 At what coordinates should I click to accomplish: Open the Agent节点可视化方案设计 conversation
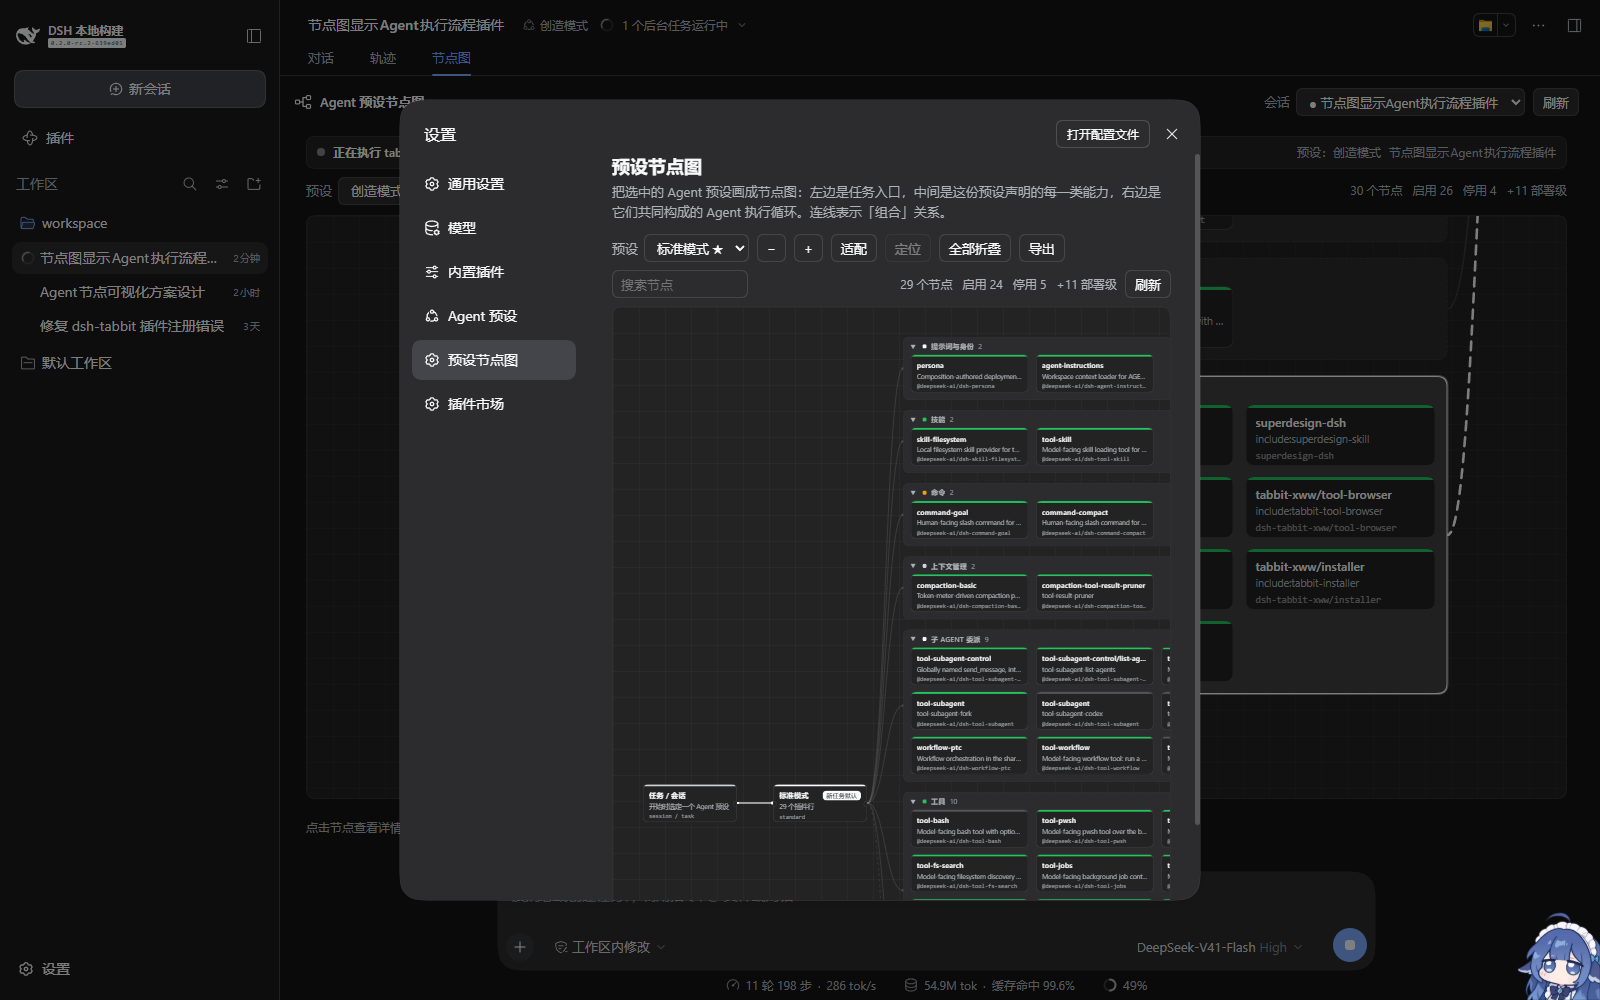click(x=140, y=292)
